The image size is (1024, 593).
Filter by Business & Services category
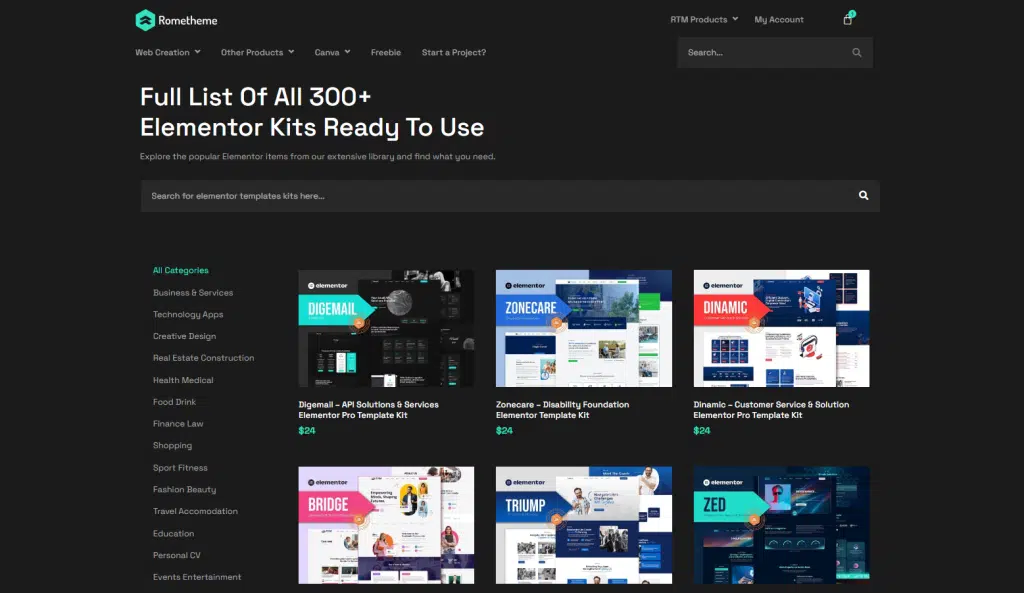tap(193, 293)
